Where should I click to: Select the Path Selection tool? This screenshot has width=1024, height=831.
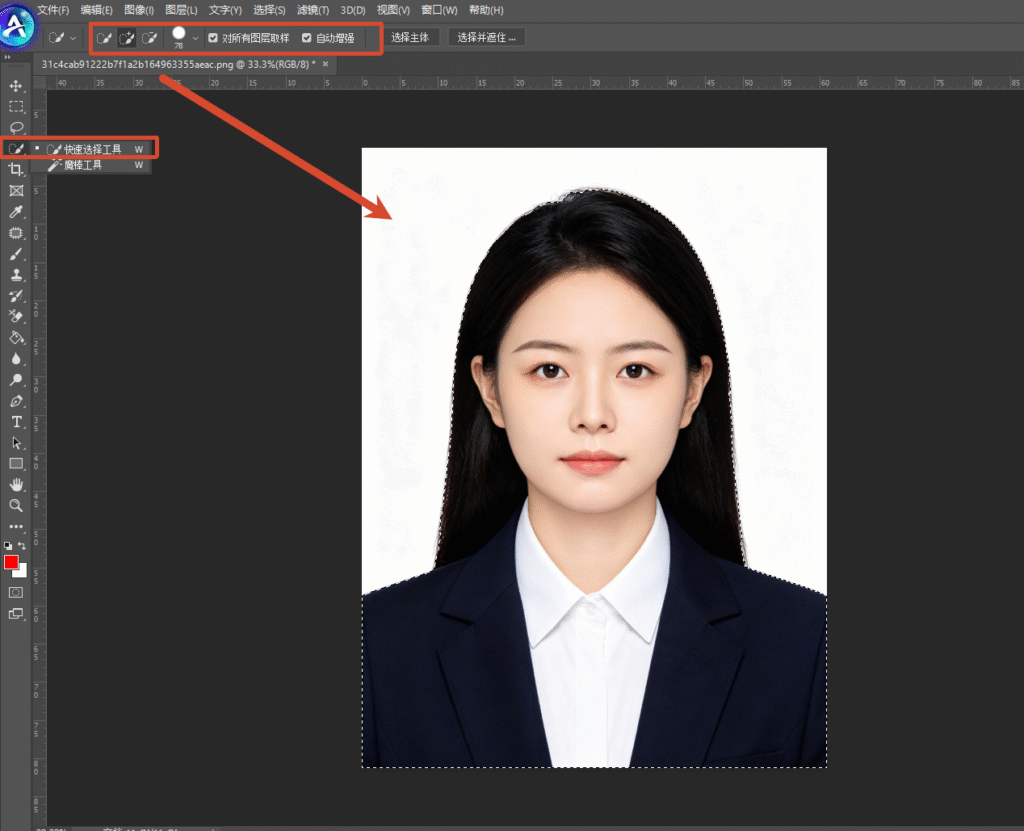point(16,443)
